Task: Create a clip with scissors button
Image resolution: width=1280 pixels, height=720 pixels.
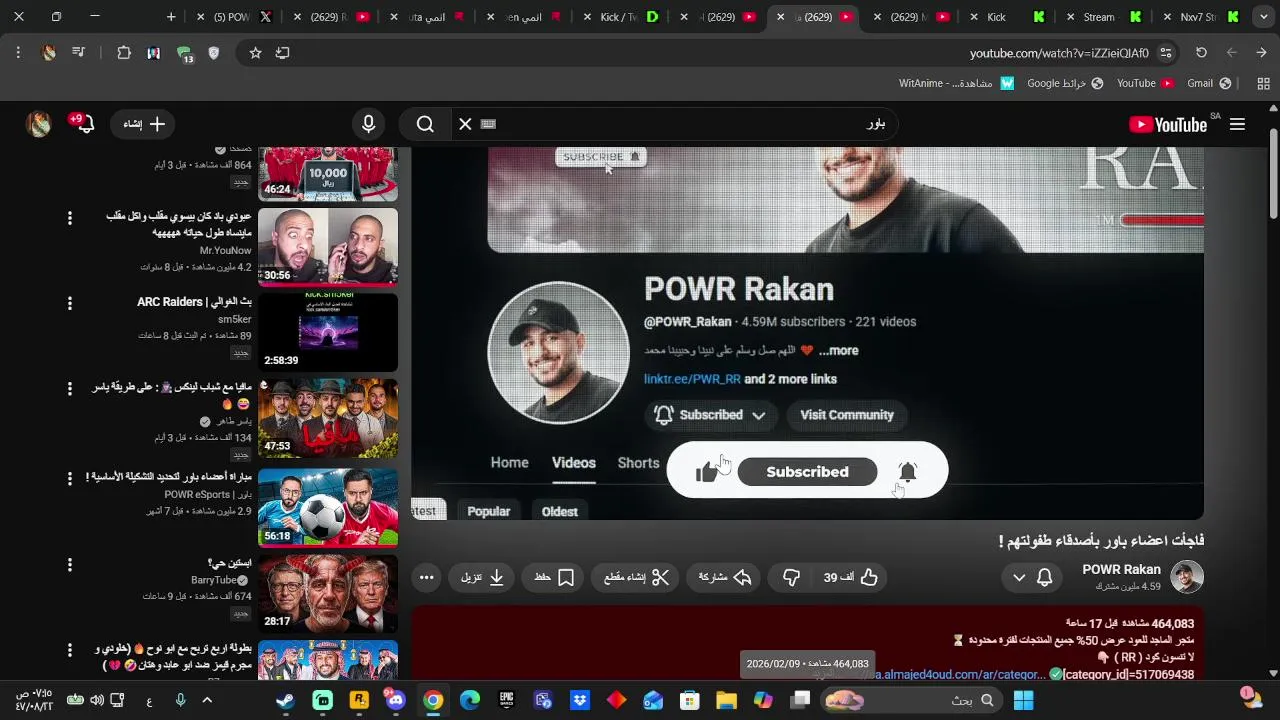Action: click(636, 577)
